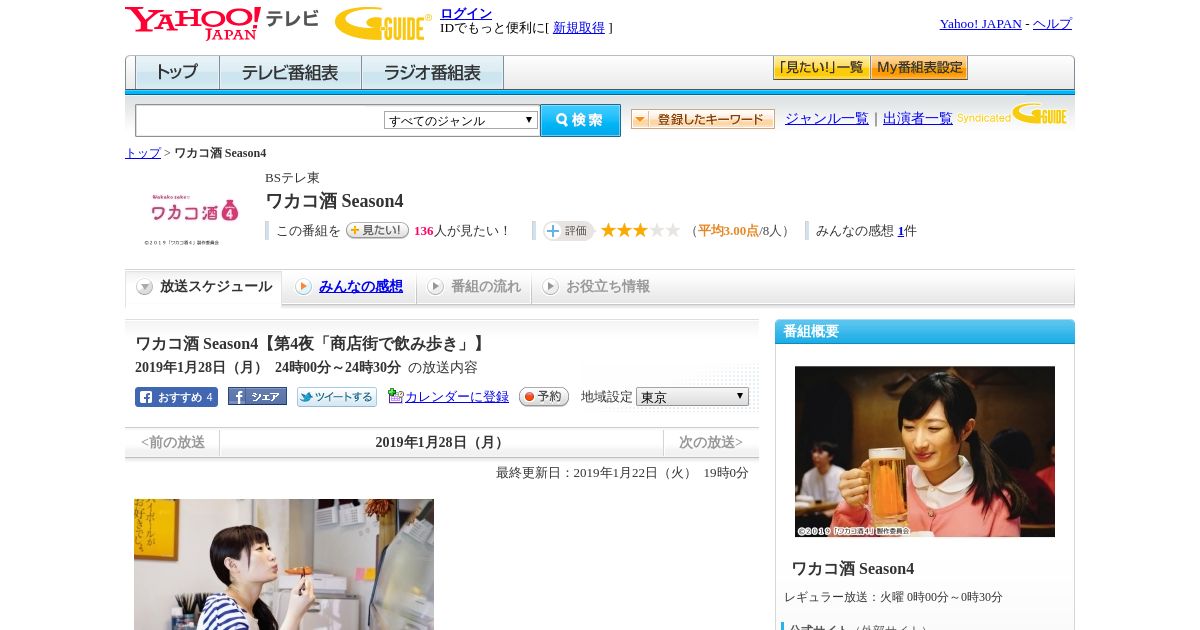Click the Yahoo! JAPAN テレビ logo
1200x630 pixels.
[222, 23]
